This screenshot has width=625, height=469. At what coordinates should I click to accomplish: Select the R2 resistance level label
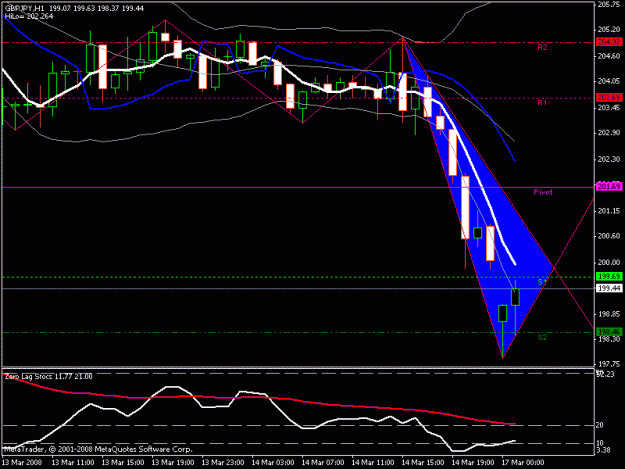[542, 47]
